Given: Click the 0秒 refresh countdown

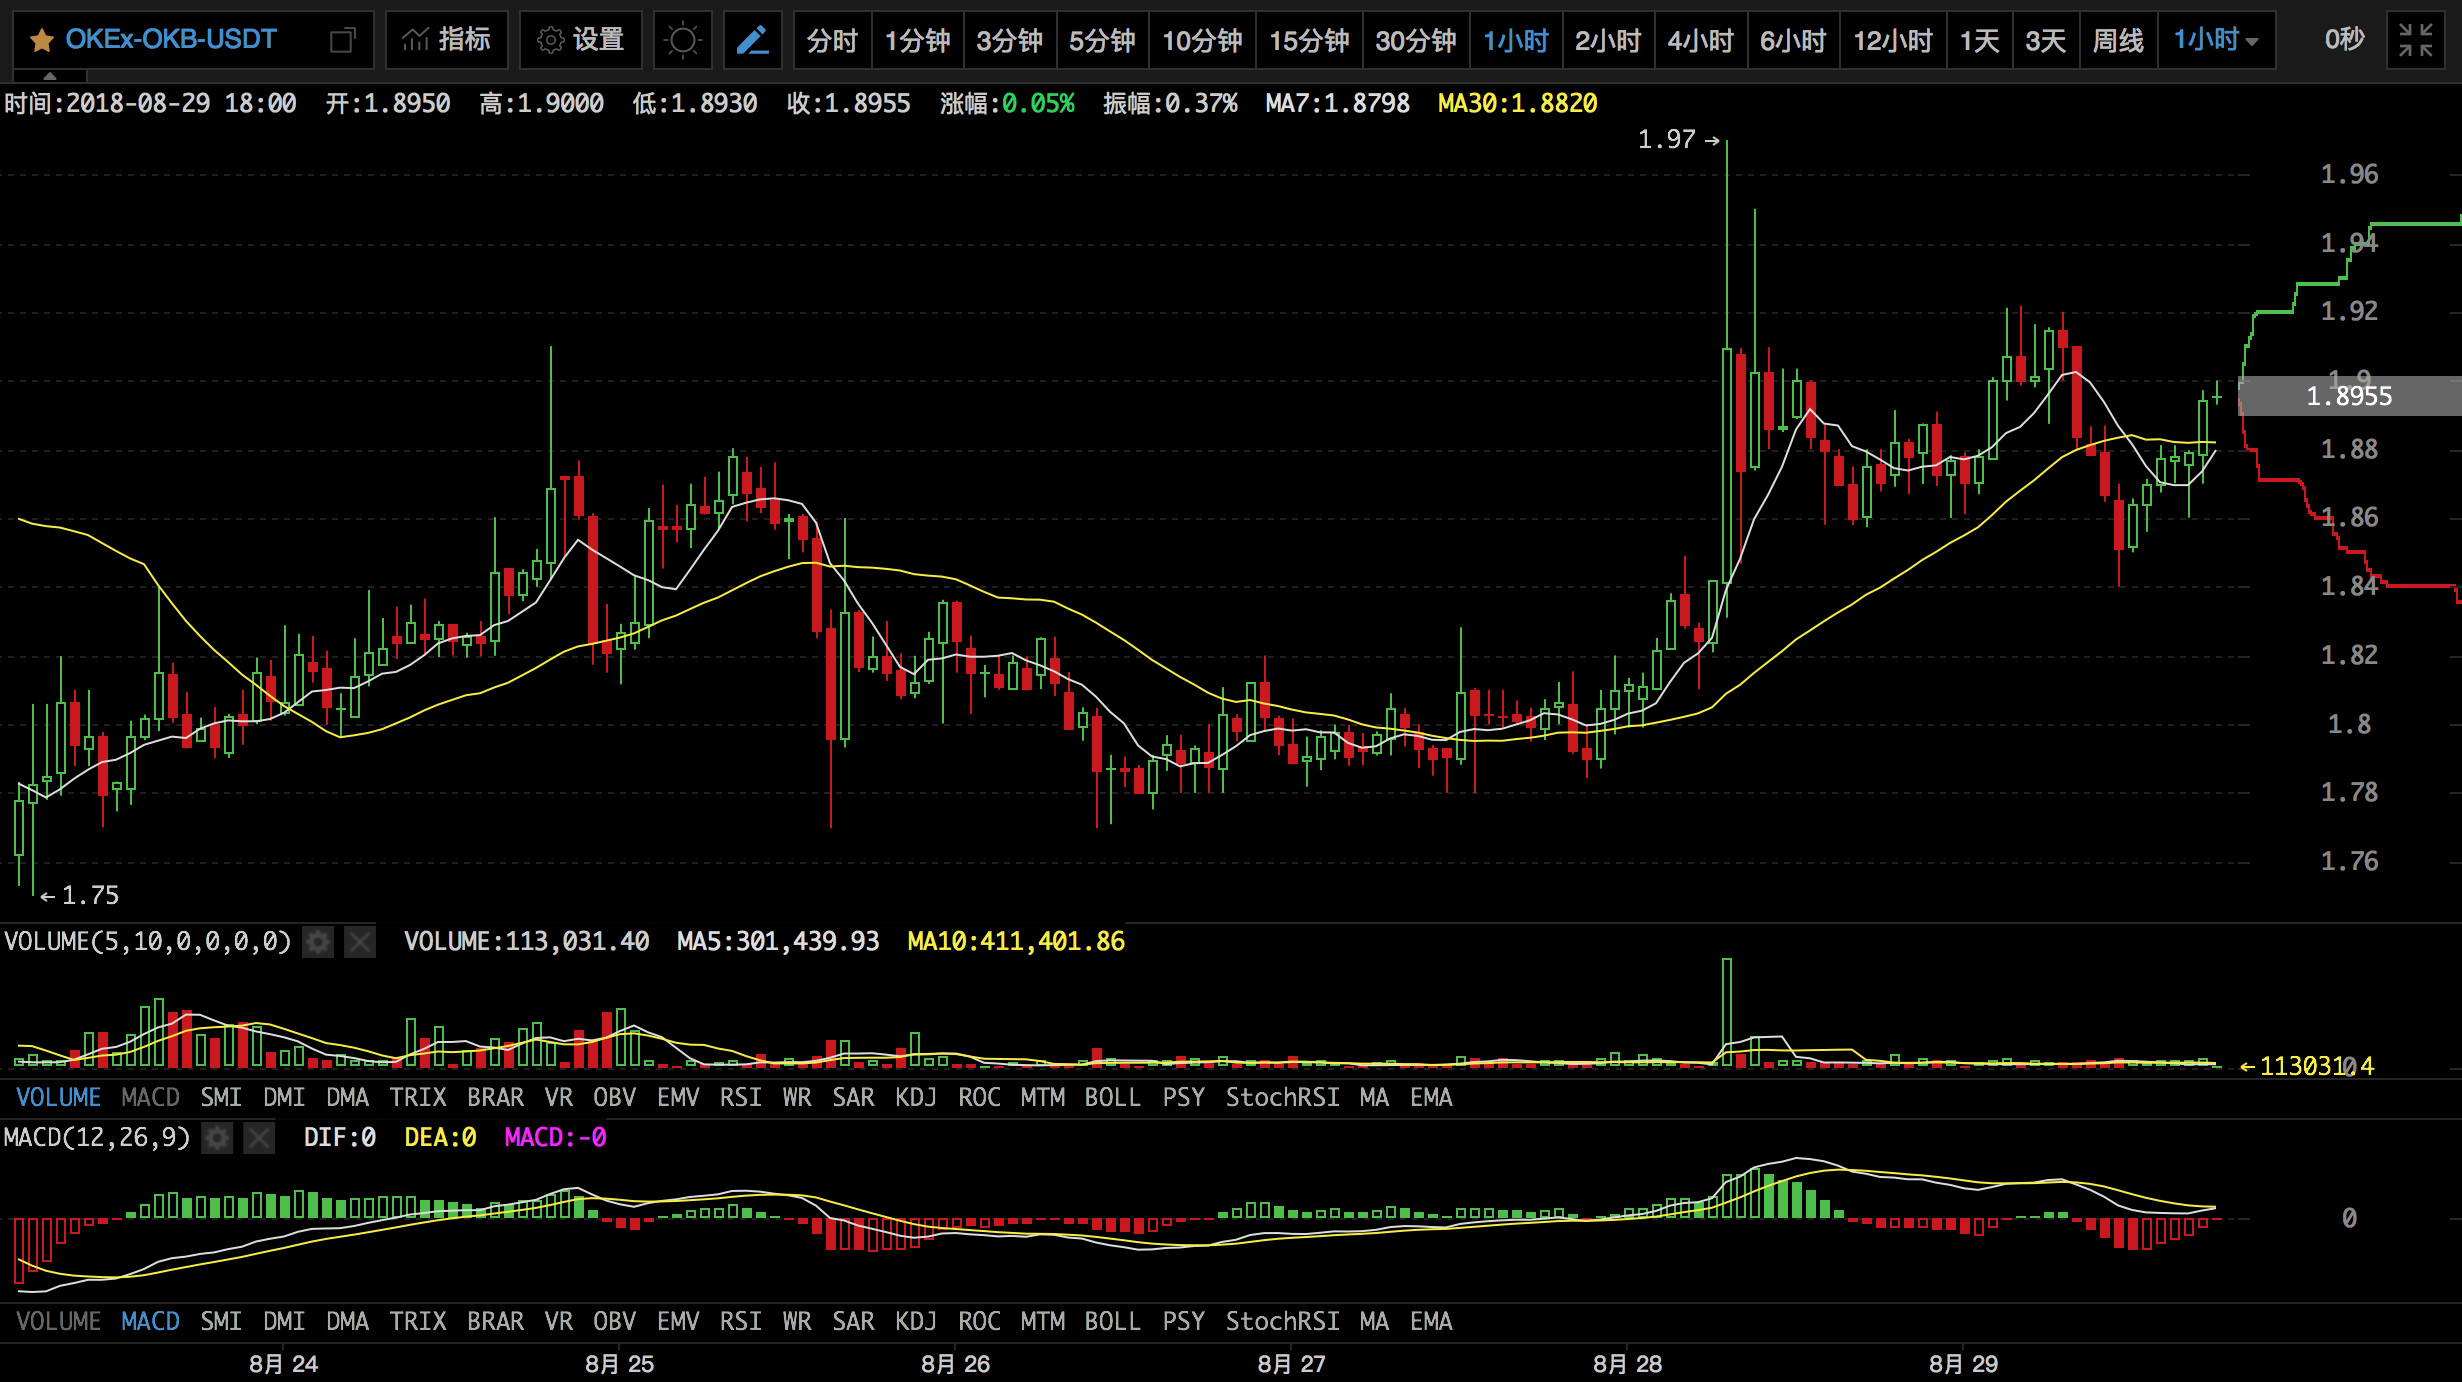Looking at the screenshot, I should click(2344, 40).
